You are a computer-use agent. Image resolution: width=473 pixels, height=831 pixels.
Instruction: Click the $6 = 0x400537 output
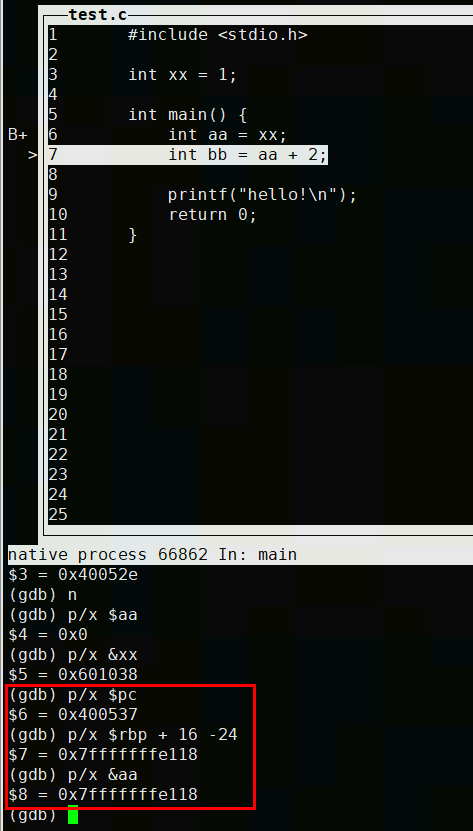(73, 715)
